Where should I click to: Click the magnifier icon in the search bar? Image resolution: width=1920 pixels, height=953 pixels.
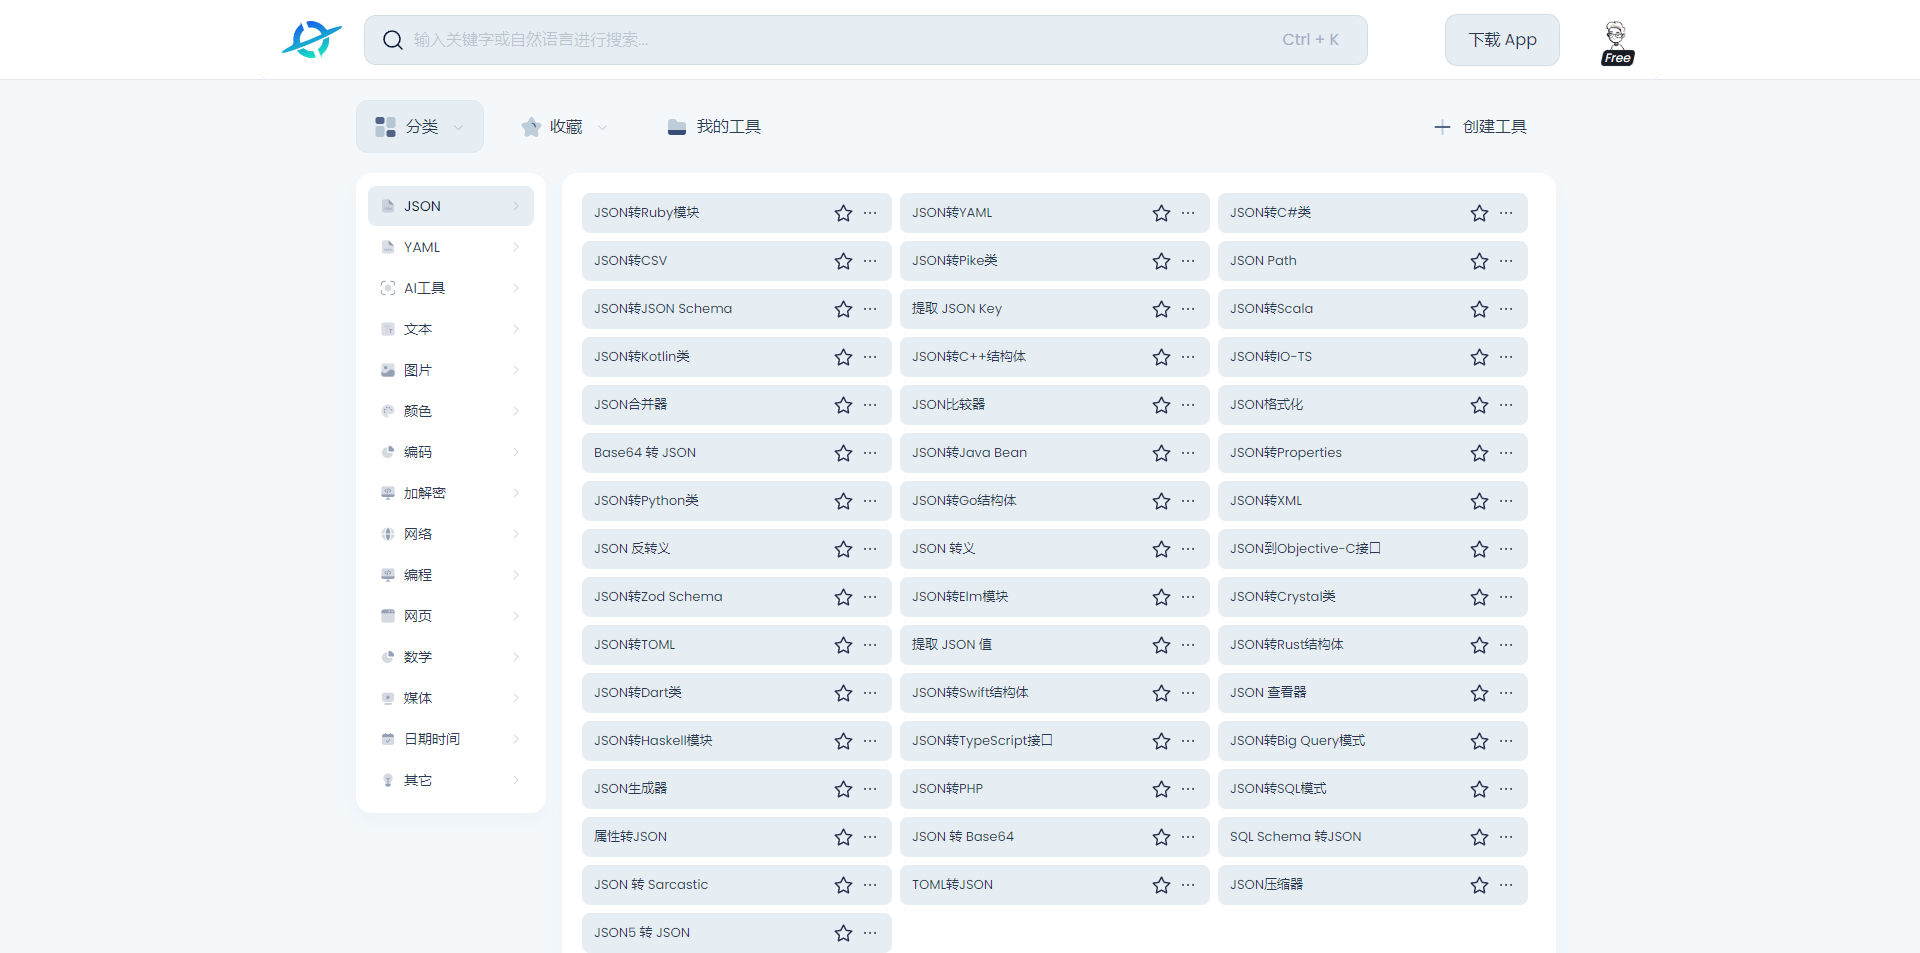pyautogui.click(x=393, y=40)
